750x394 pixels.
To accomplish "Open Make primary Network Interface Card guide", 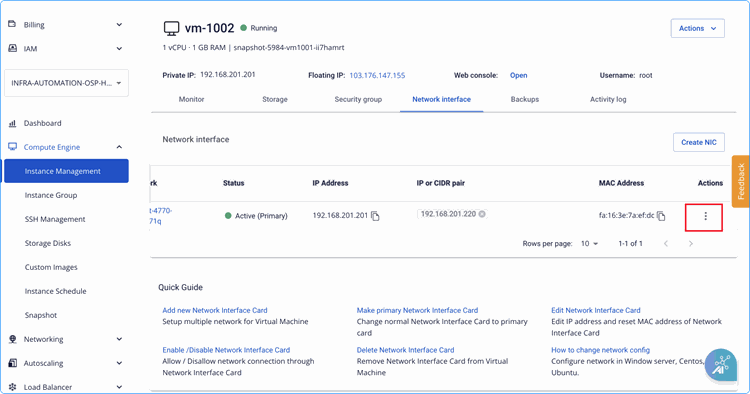I will (417, 310).
